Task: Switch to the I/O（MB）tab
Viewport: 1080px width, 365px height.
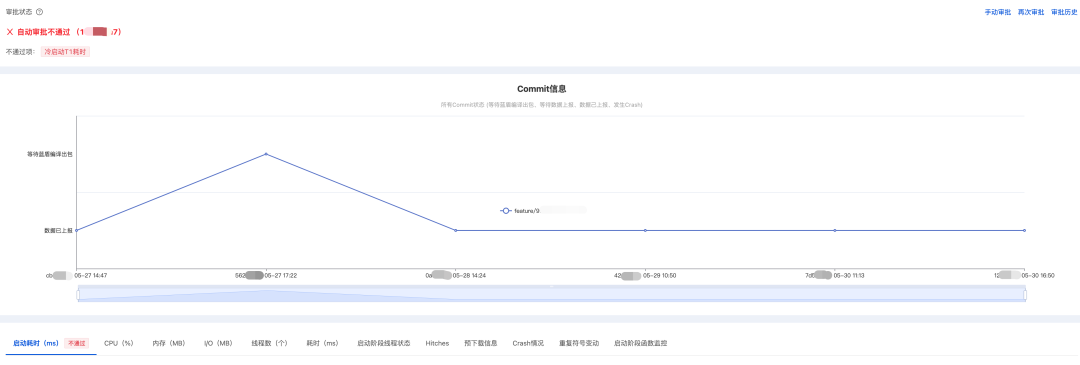Action: click(218, 342)
